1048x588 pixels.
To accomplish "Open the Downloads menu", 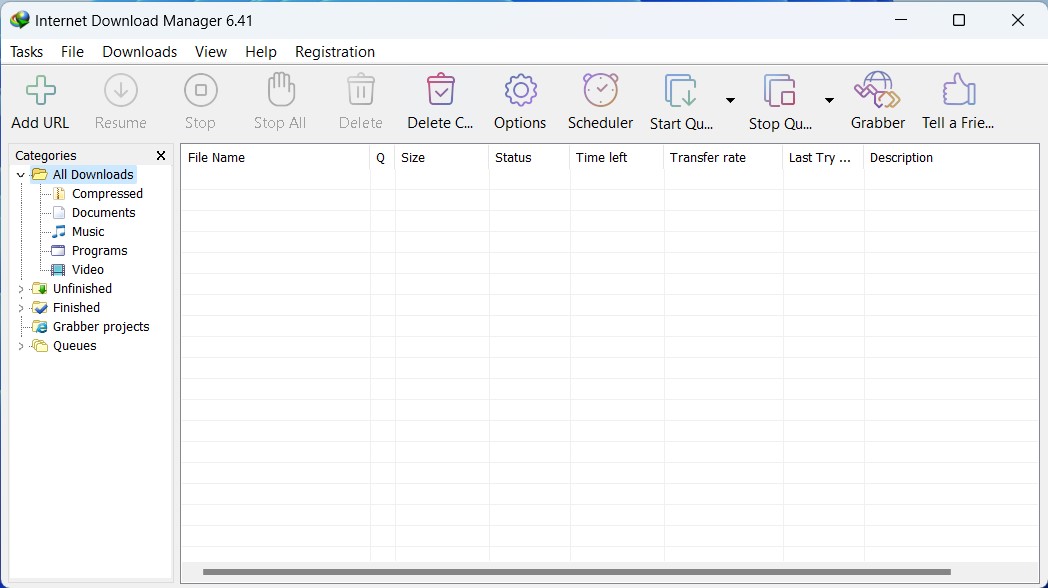I will [139, 51].
